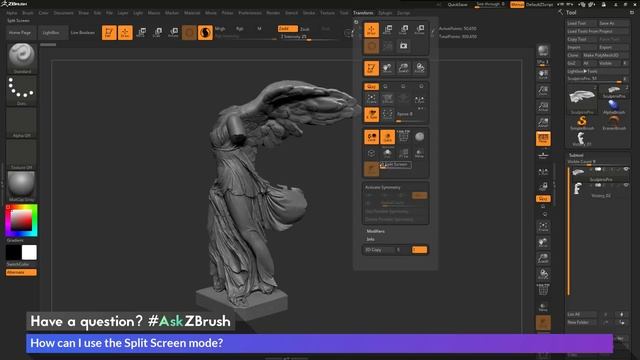Screen dimensions: 640x360
Task: Open the Preferences menu
Action: point(249,13)
